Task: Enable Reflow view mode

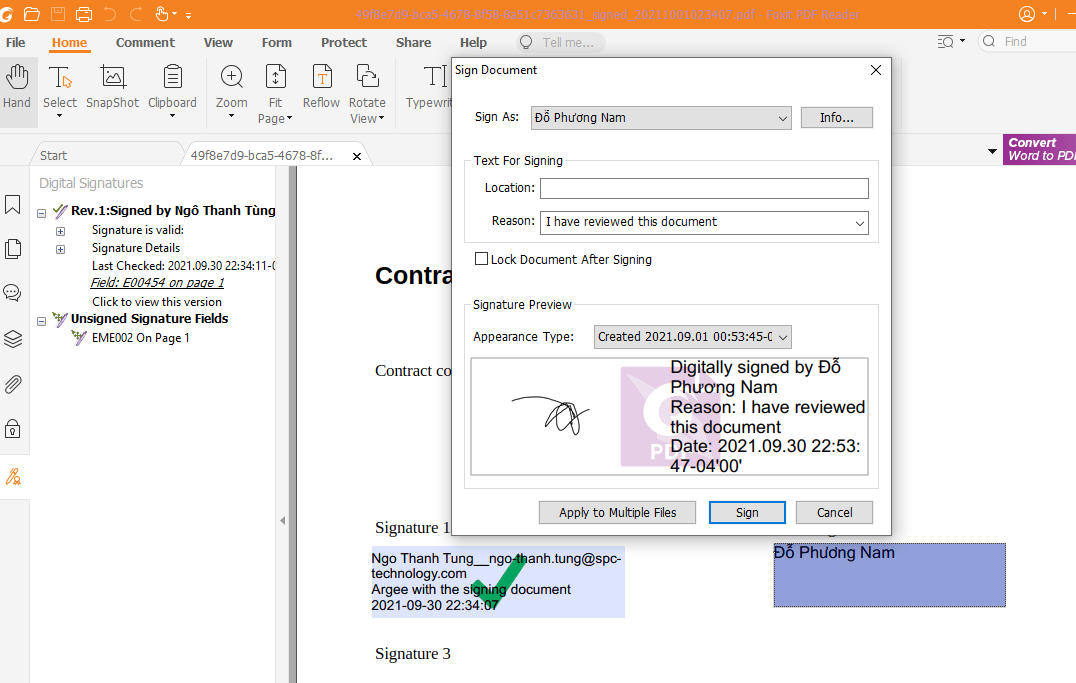Action: click(321, 90)
